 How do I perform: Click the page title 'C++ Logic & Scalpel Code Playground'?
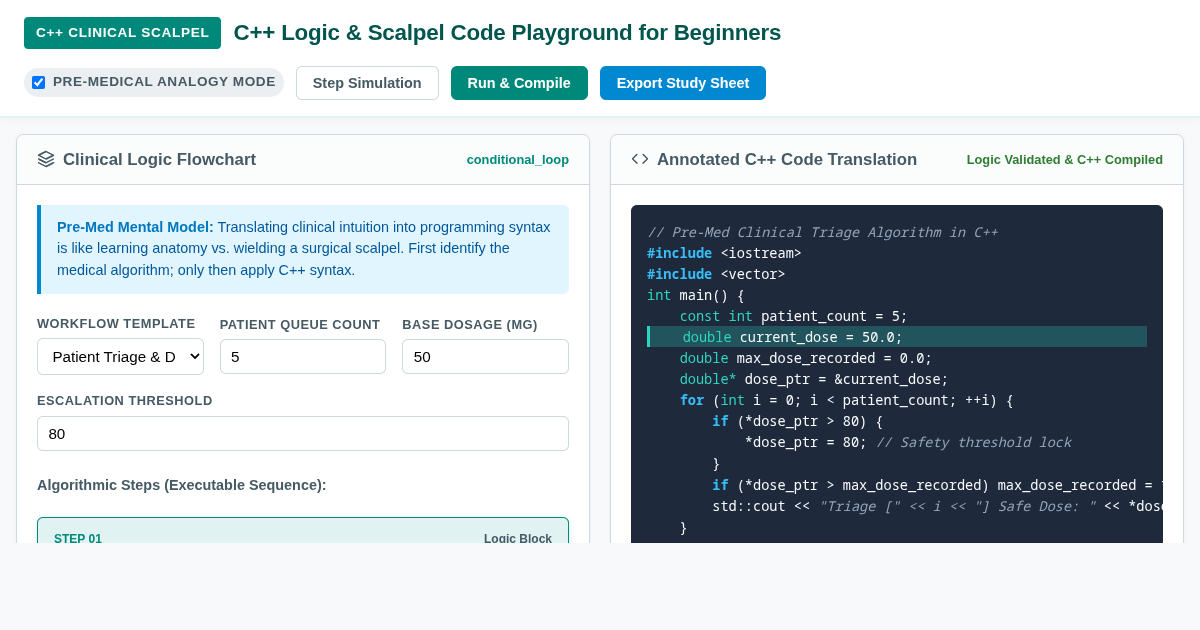pos(507,33)
